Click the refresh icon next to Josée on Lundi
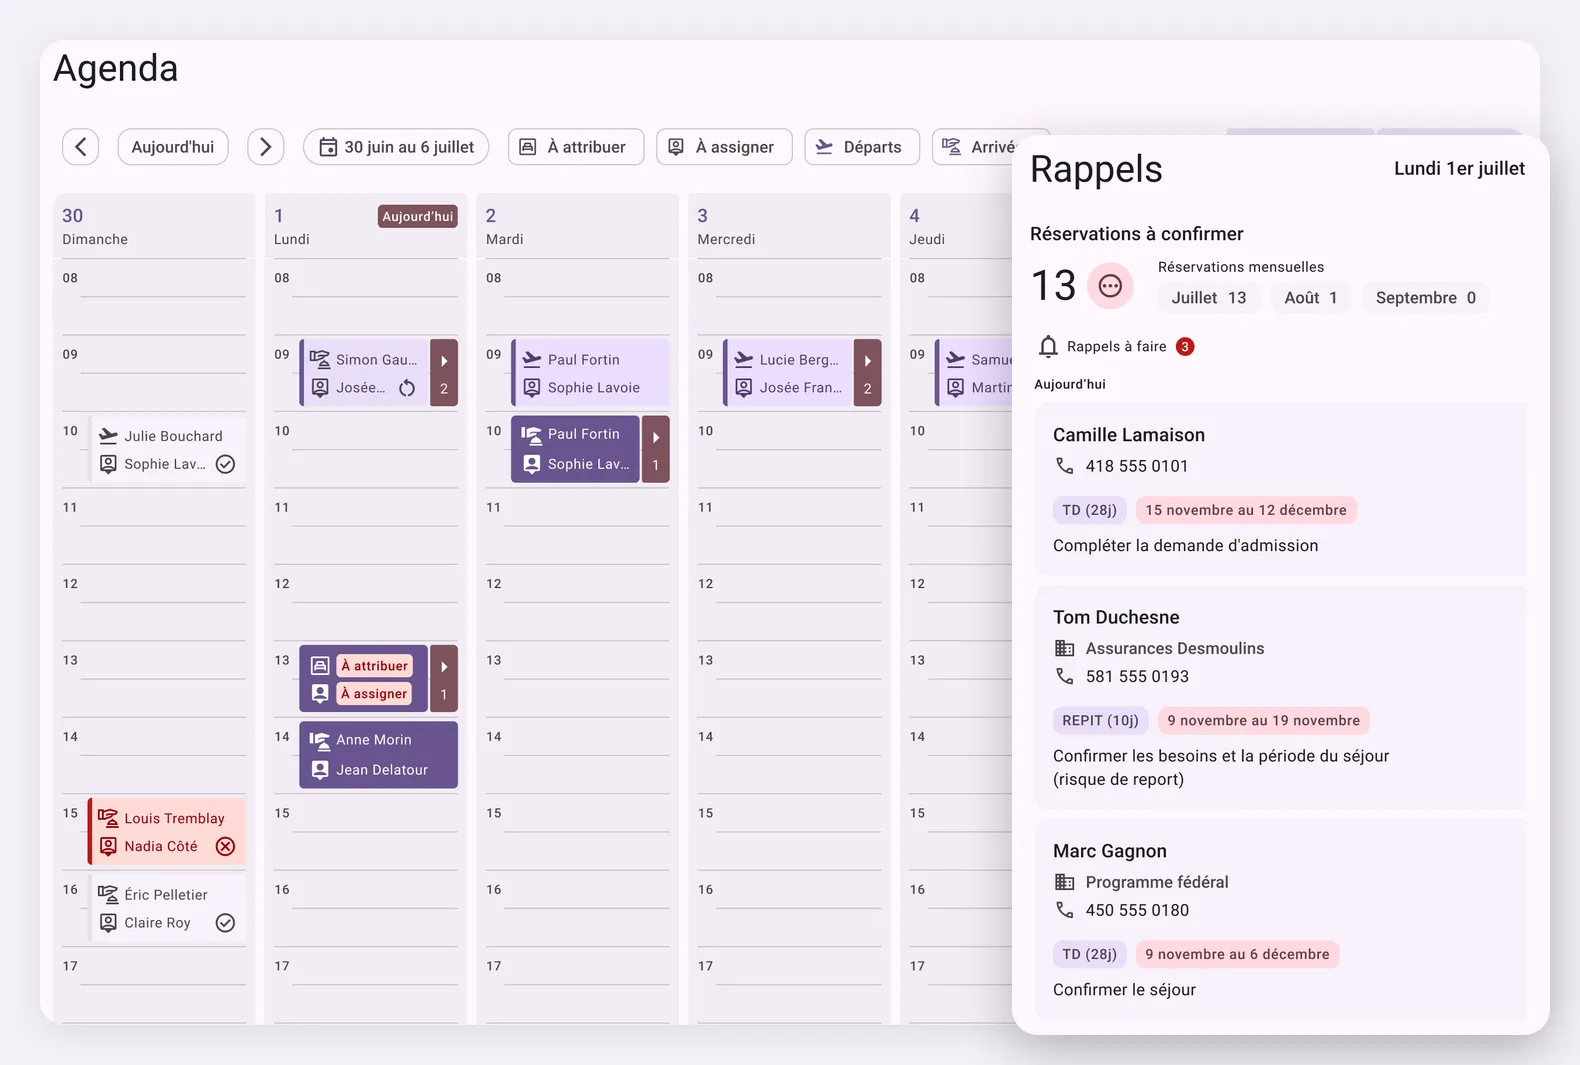The image size is (1580, 1065). 407,388
